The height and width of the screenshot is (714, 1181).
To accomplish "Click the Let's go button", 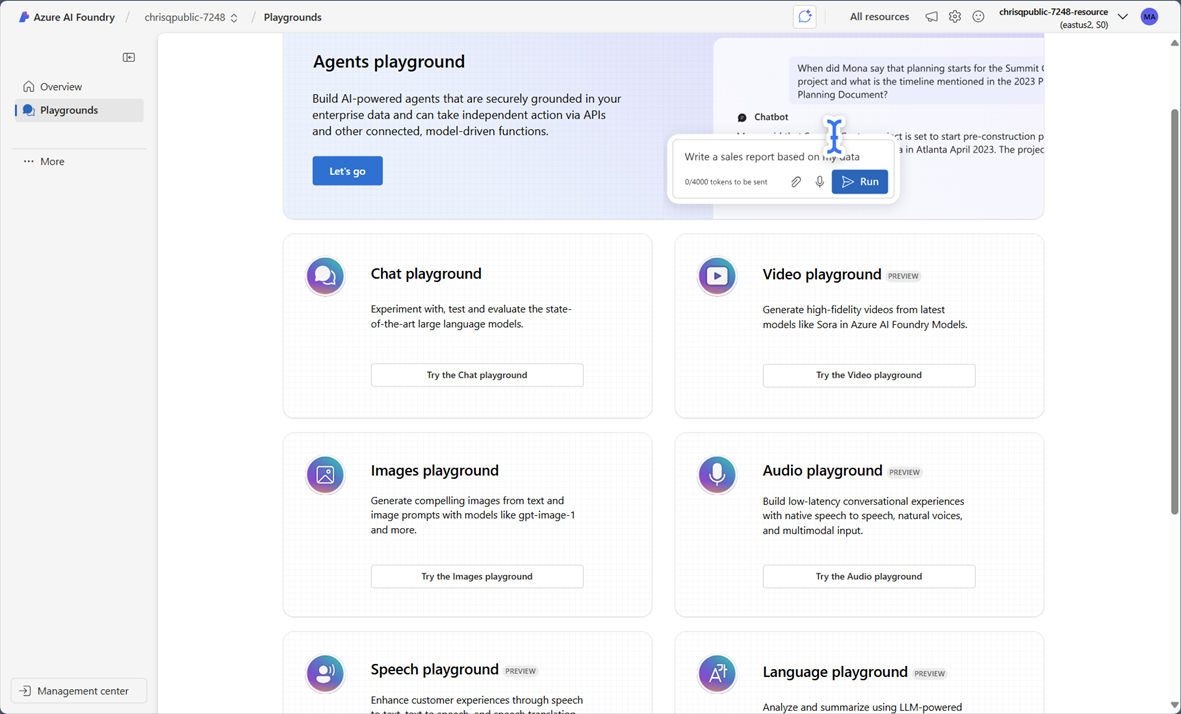I will (347, 171).
